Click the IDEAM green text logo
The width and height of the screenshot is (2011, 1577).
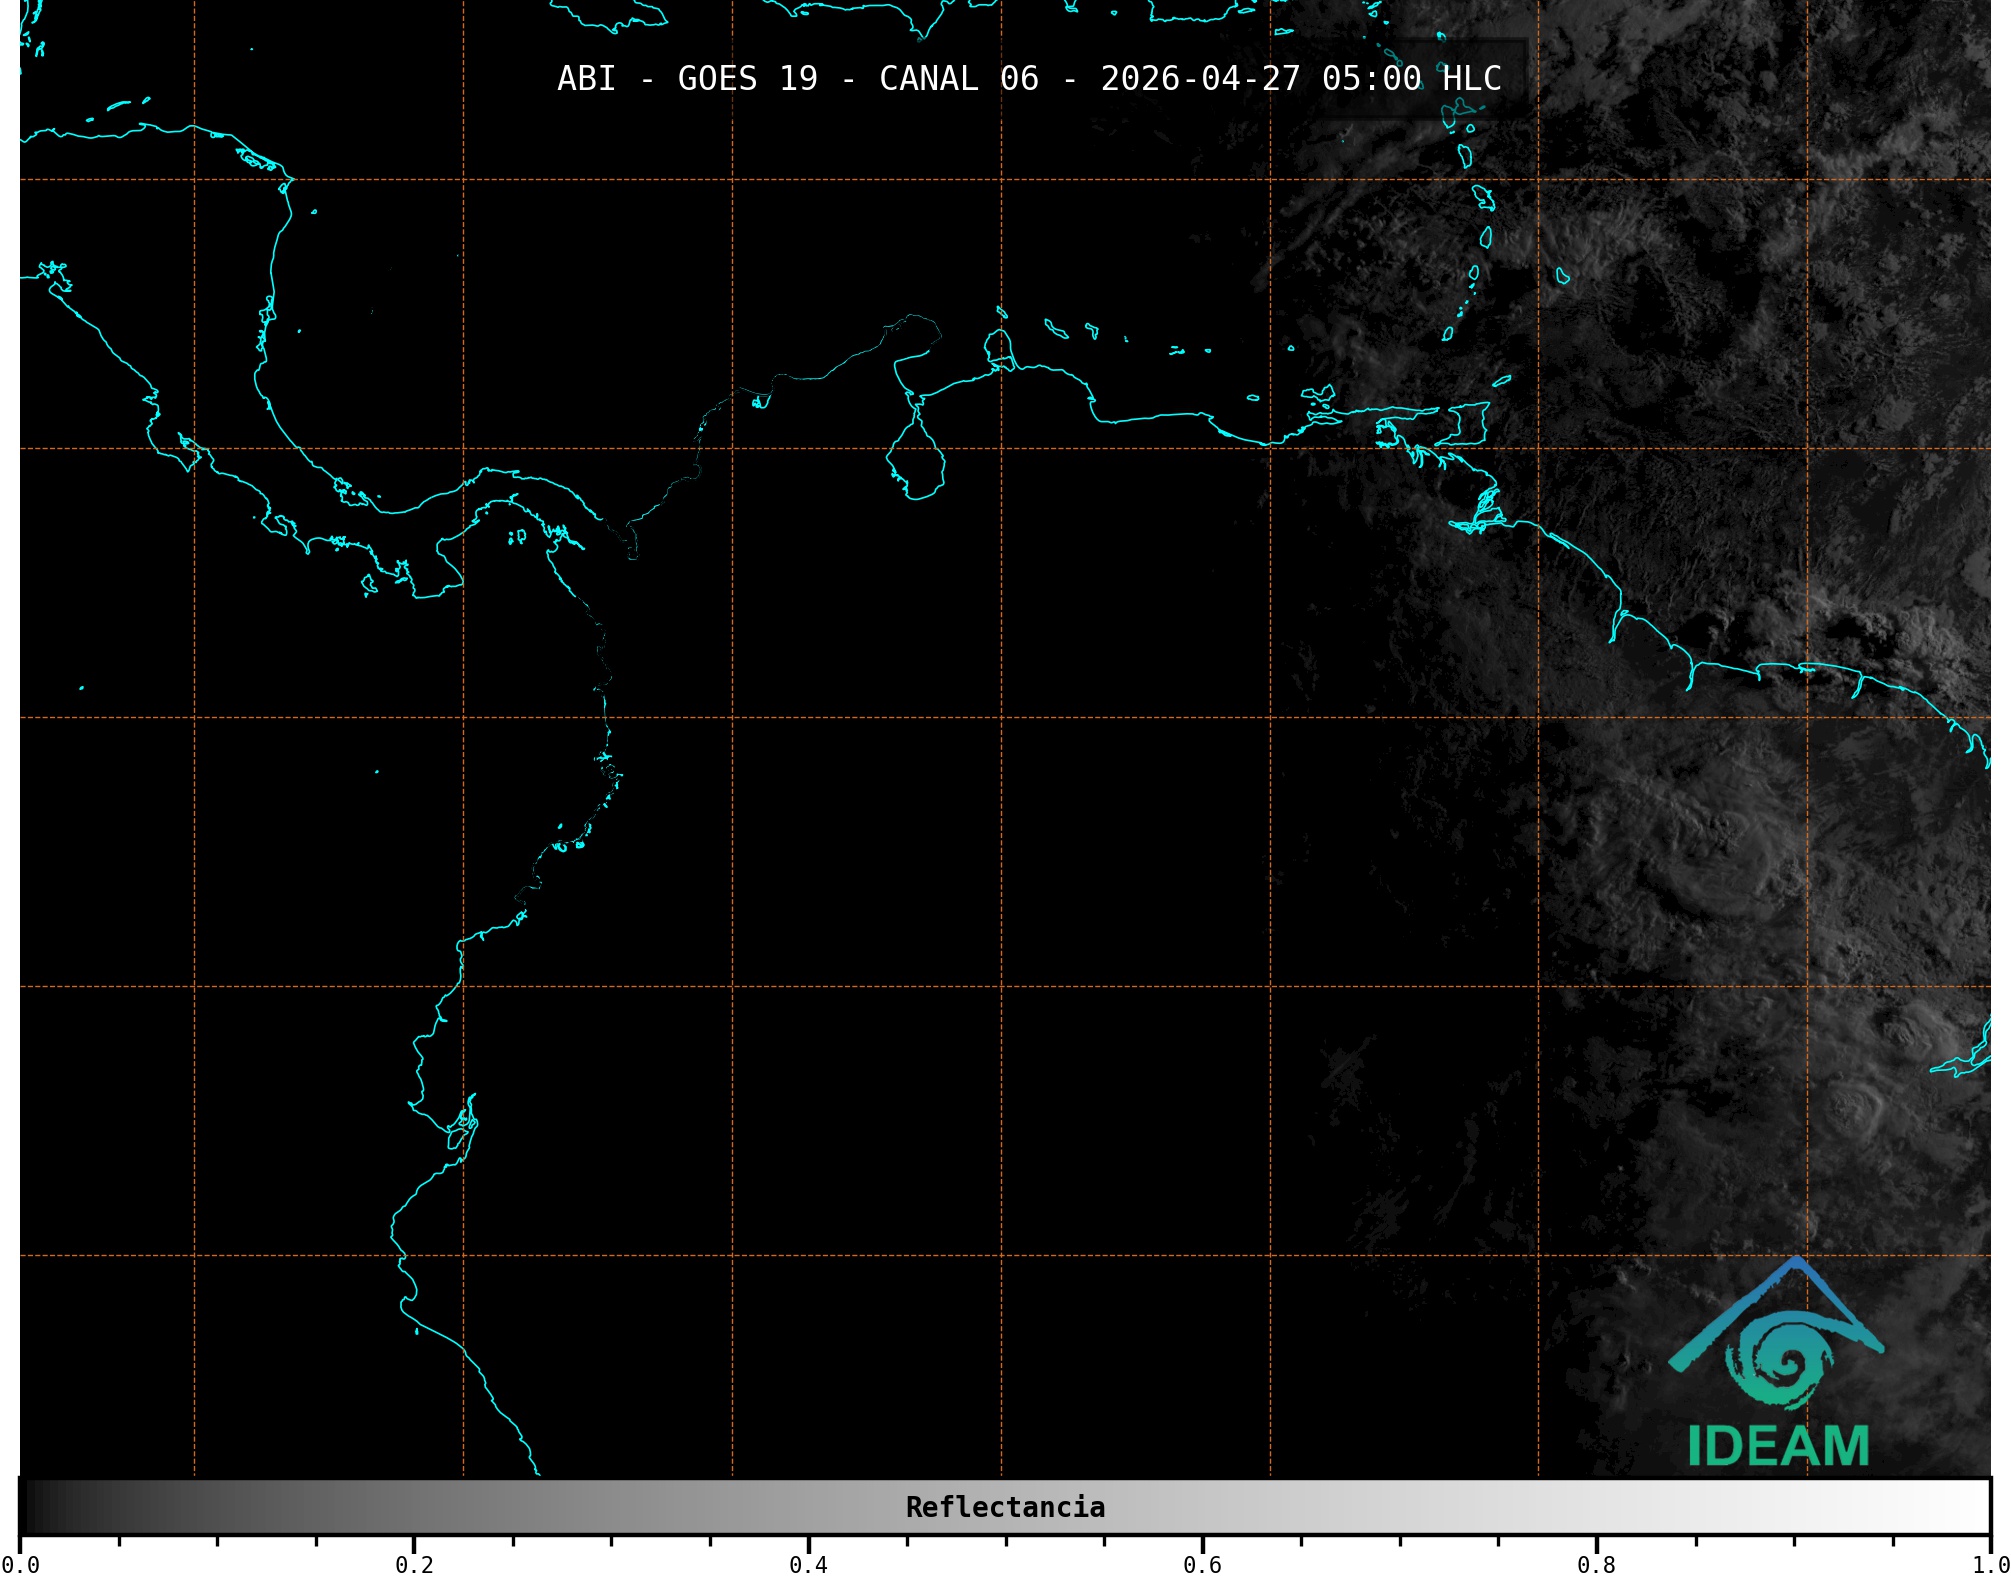pyautogui.click(x=1777, y=1446)
